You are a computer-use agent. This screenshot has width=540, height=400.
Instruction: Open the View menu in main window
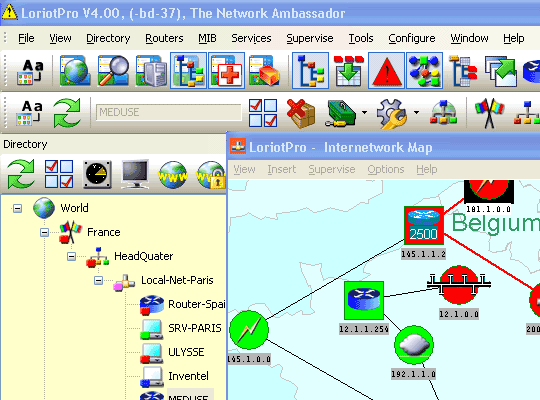tap(60, 38)
